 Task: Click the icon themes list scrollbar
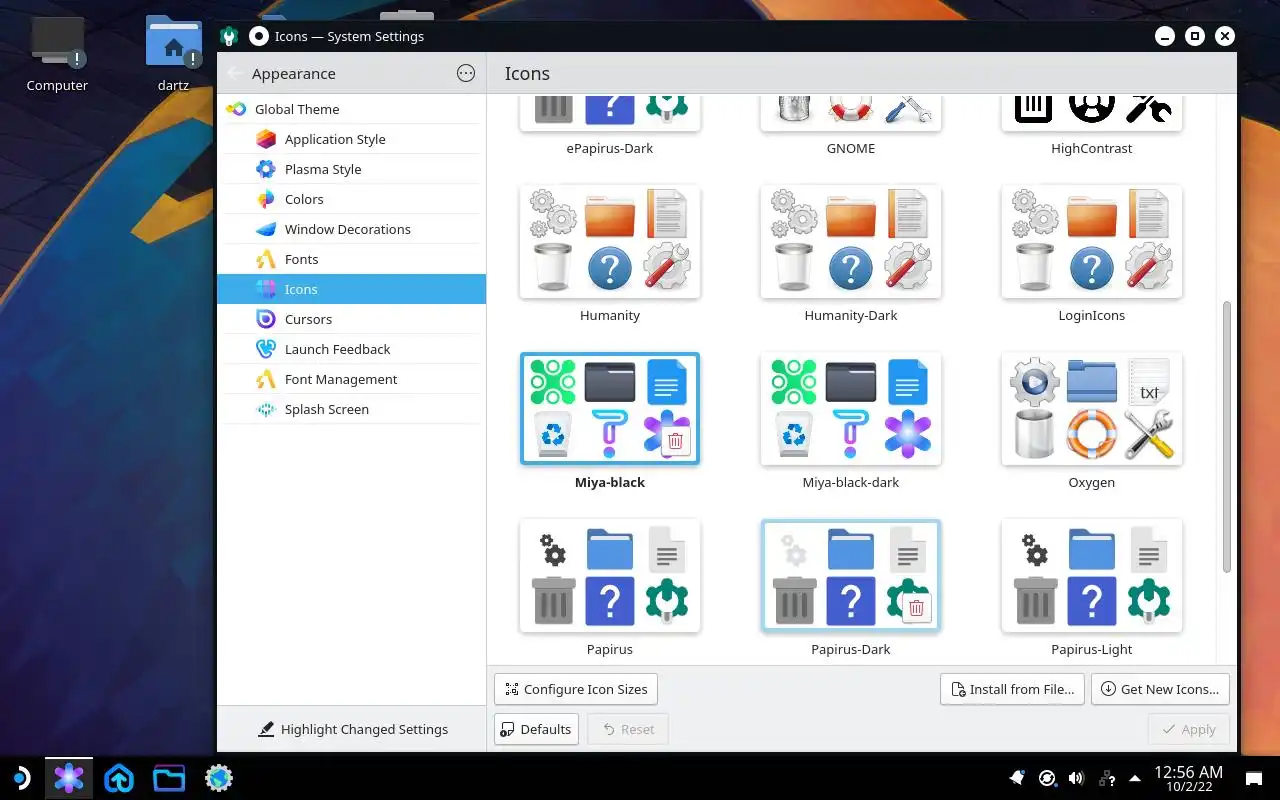pos(1227,438)
